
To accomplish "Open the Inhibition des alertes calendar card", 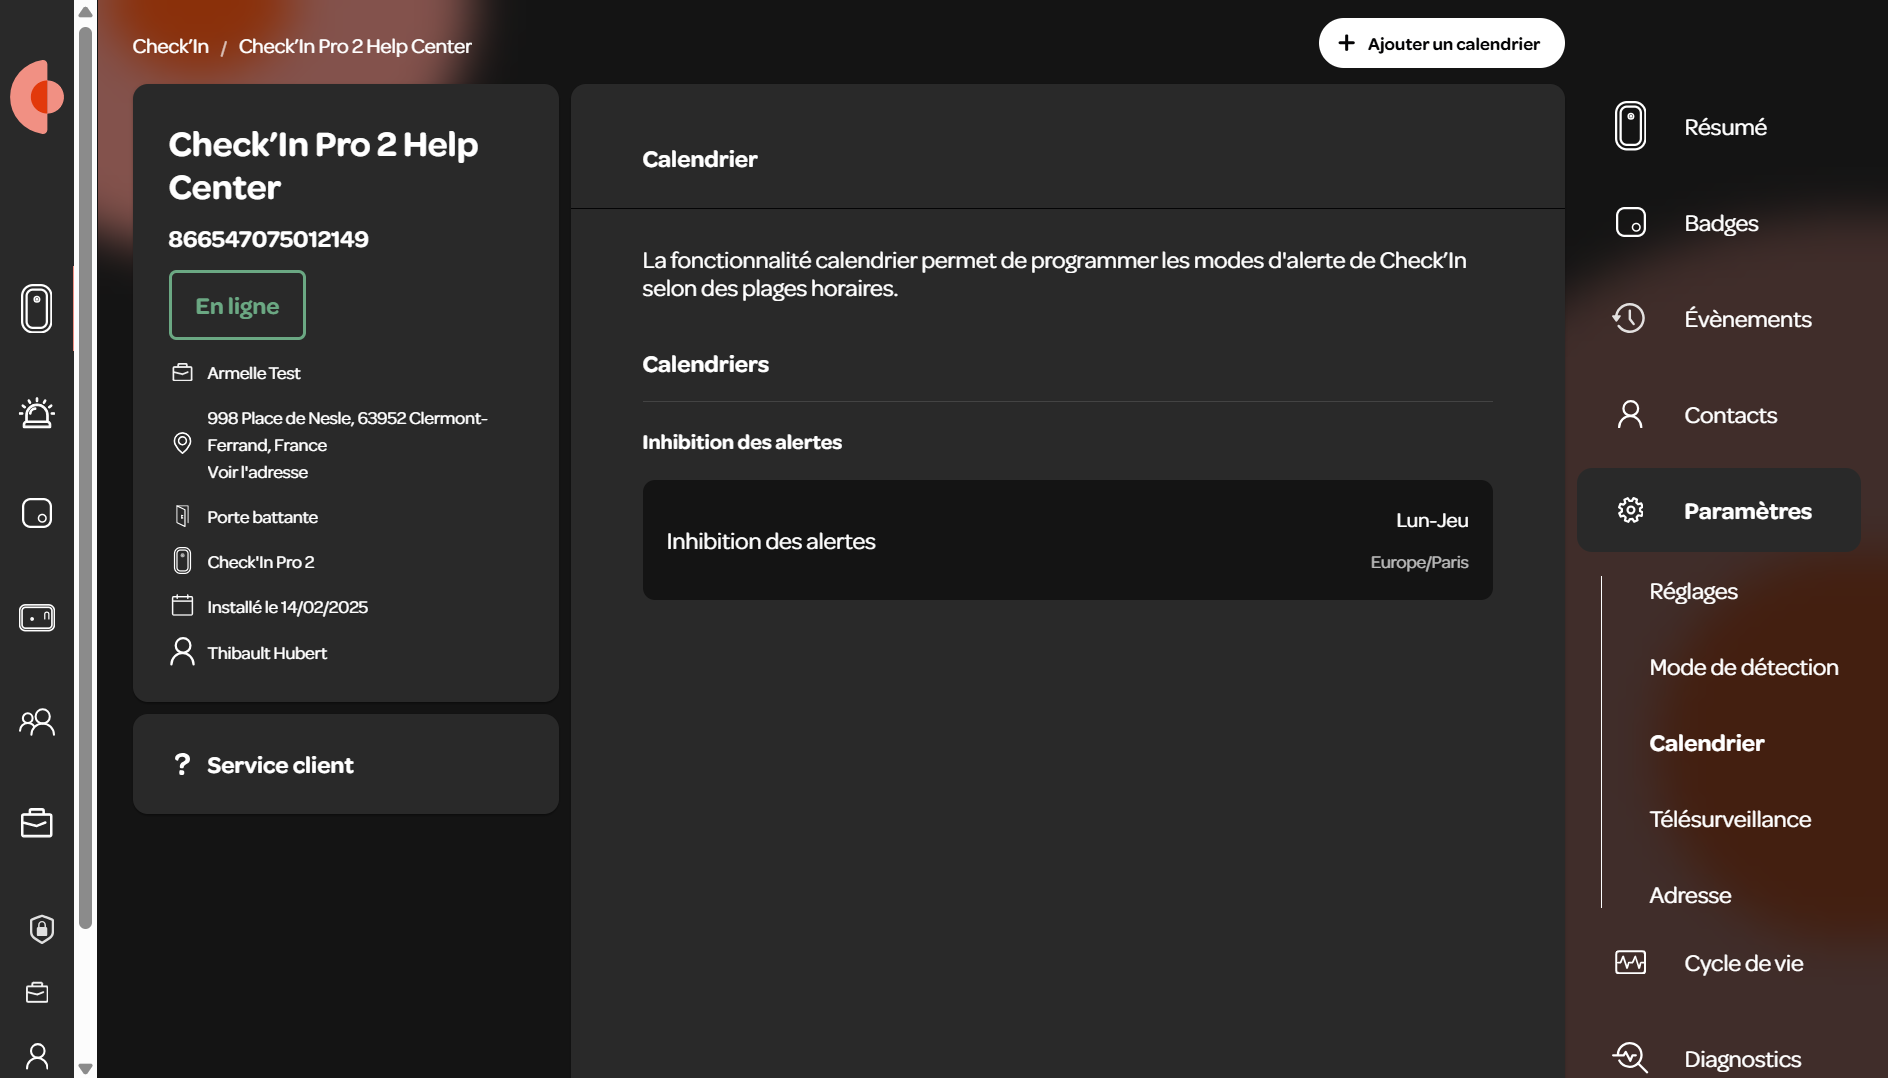I will coord(1067,540).
